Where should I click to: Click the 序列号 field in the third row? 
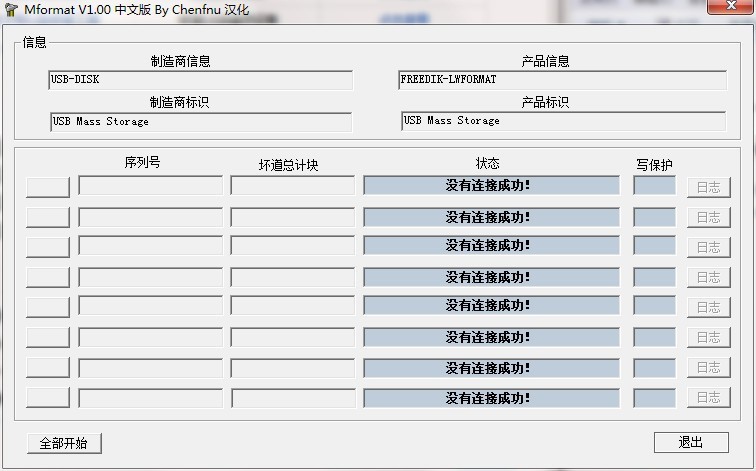coord(150,245)
